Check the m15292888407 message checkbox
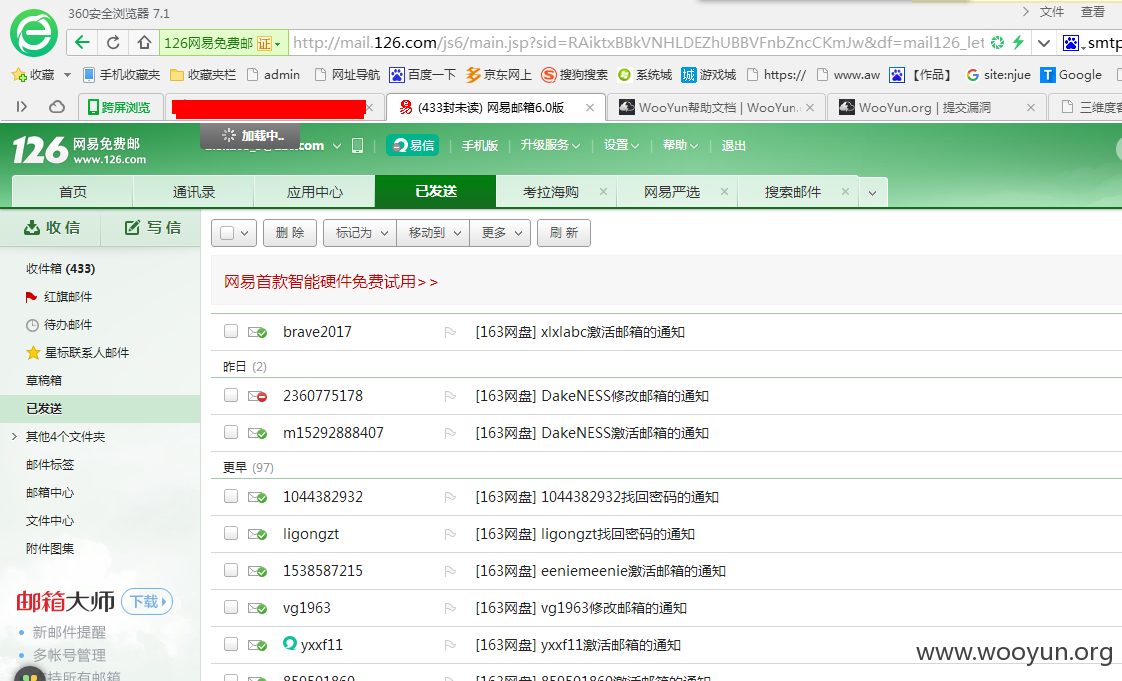Image resolution: width=1122 pixels, height=681 pixels. [x=230, y=432]
